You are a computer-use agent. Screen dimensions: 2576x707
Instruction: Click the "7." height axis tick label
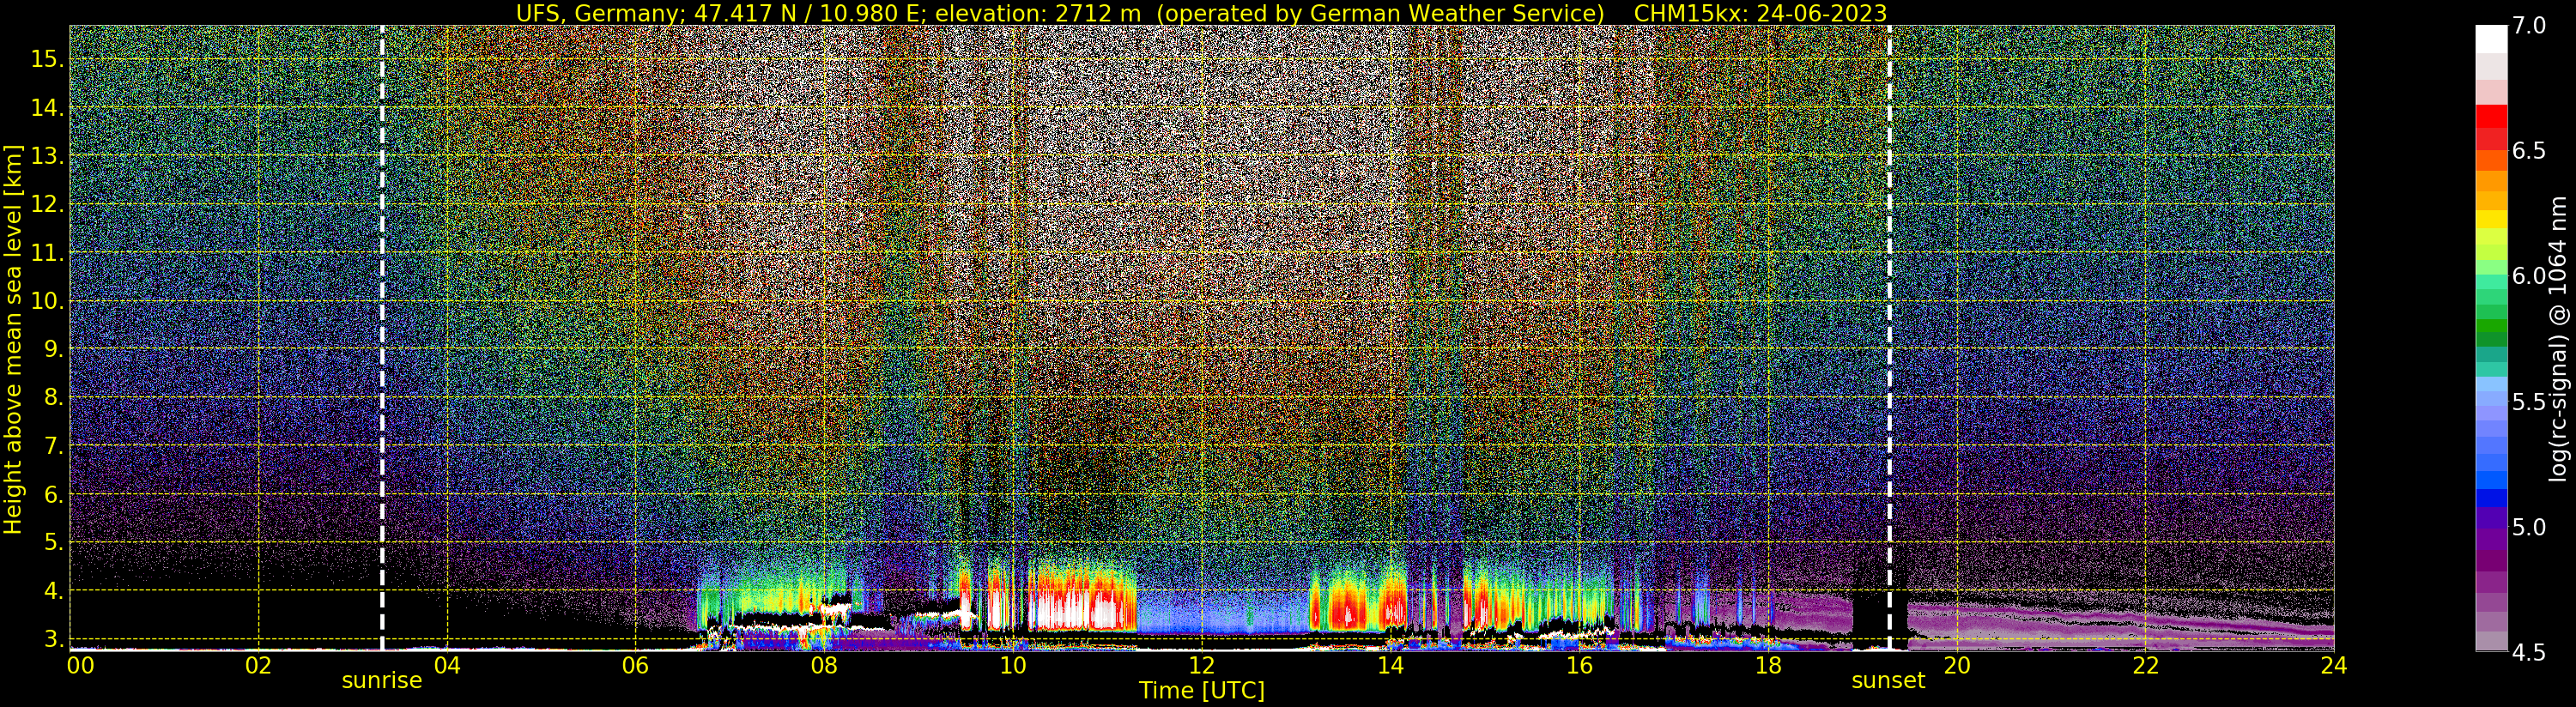[53, 446]
